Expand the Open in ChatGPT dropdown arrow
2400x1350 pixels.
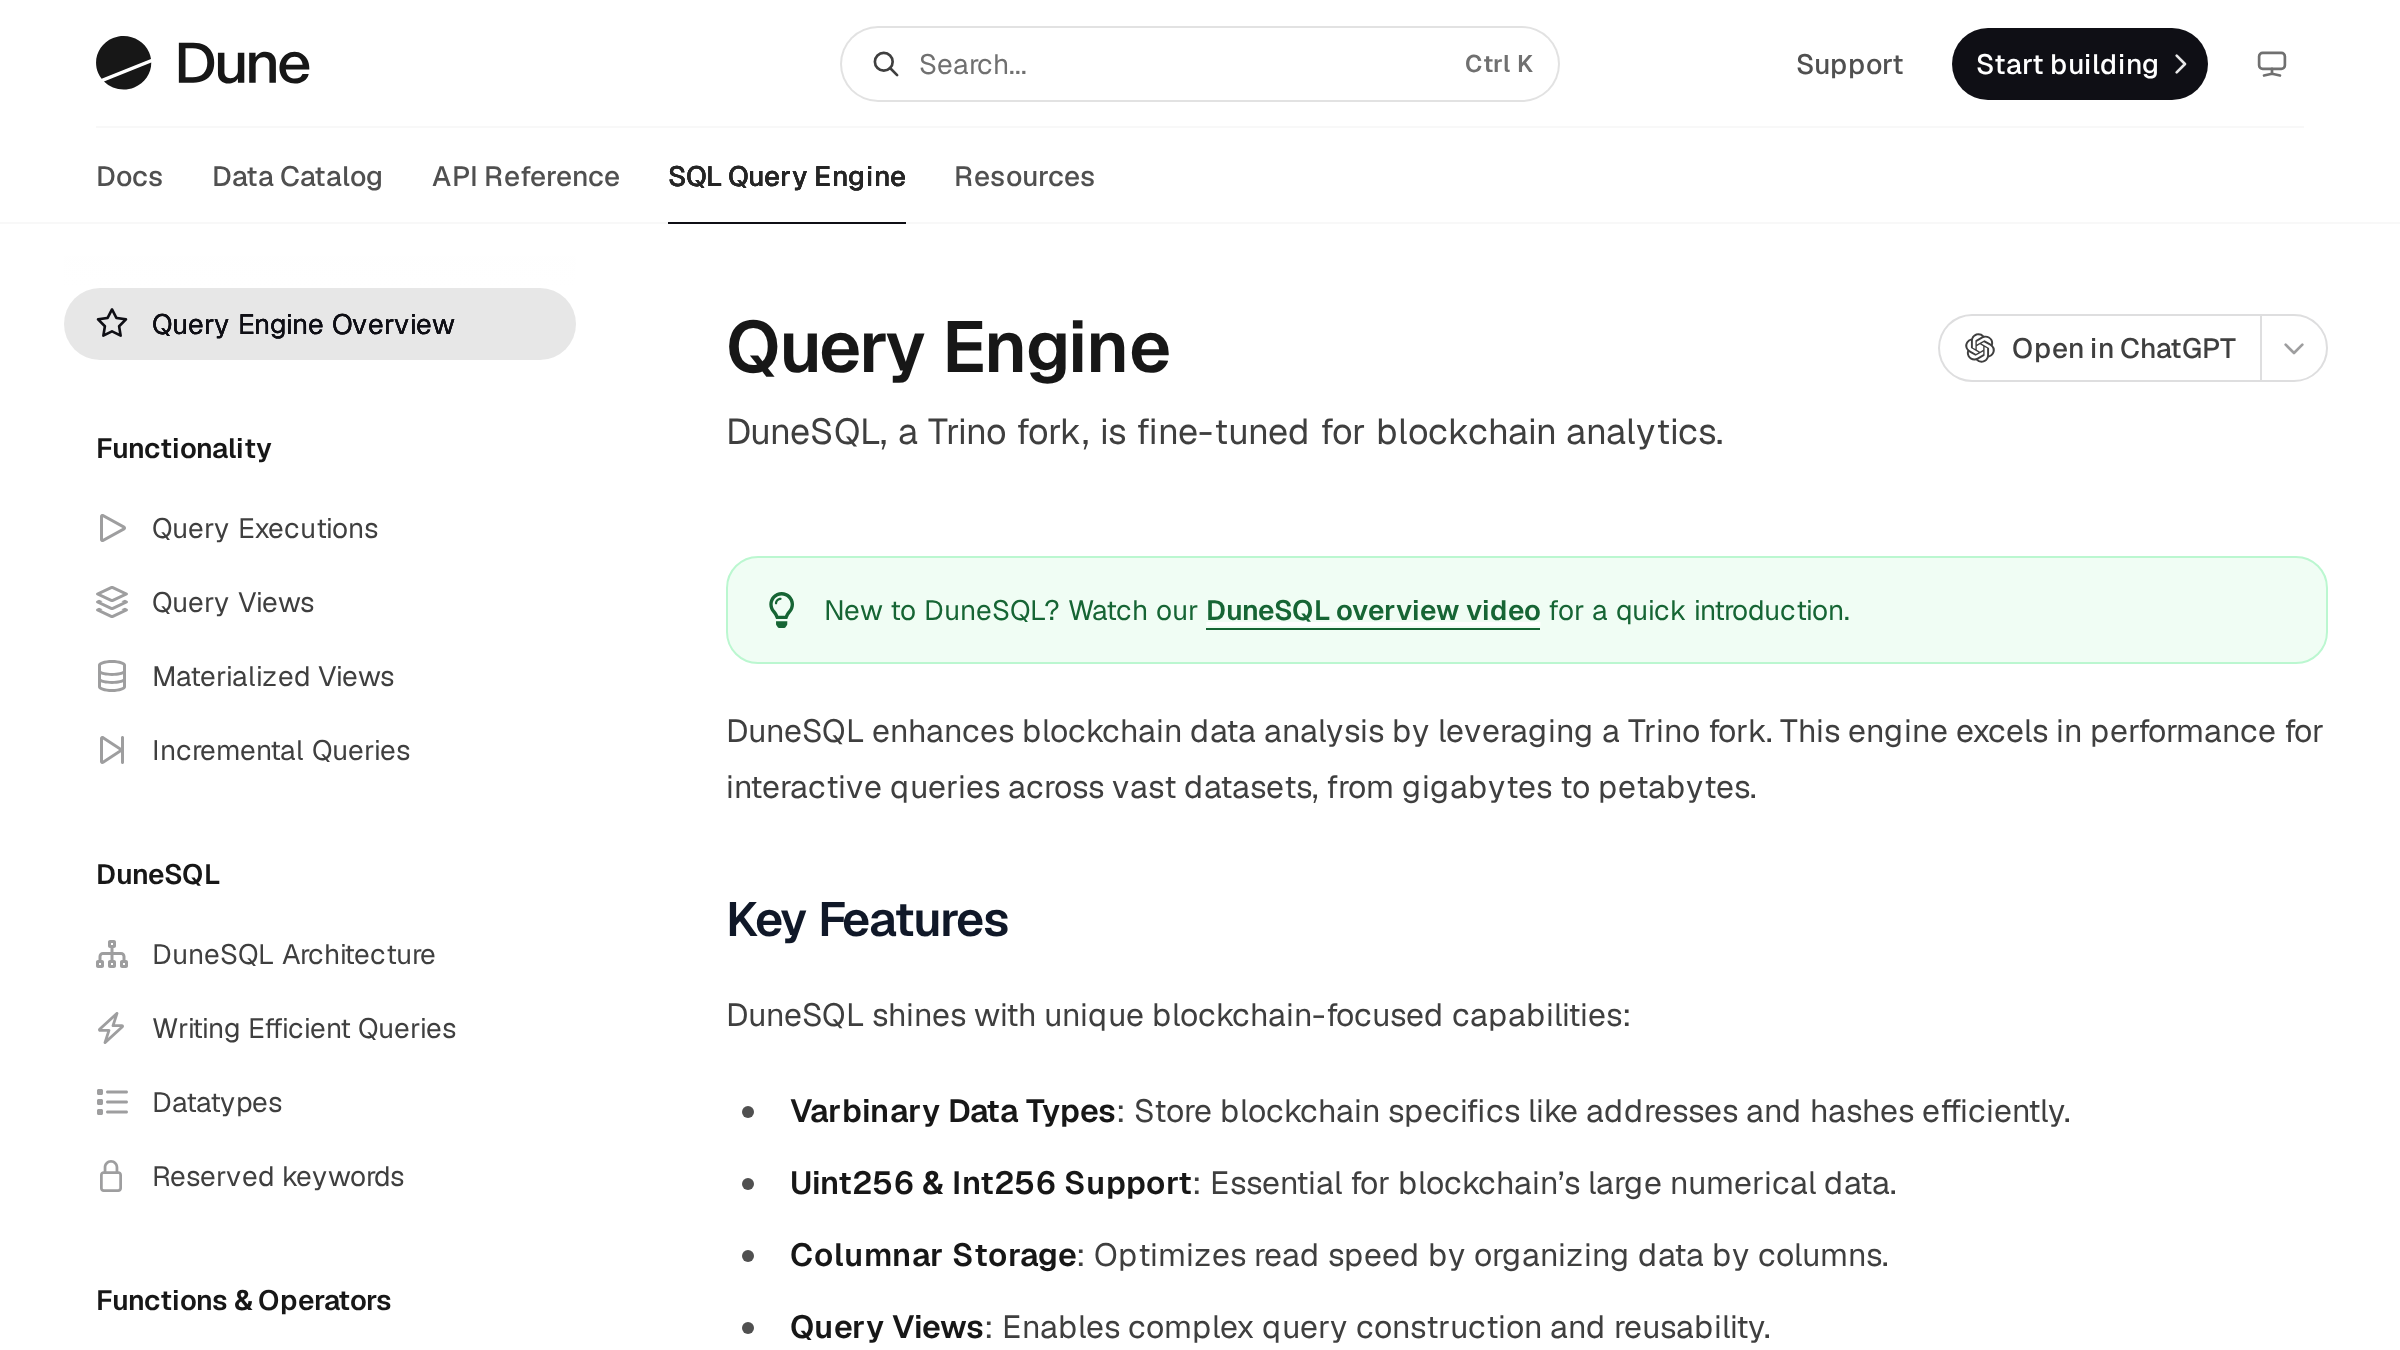2294,348
